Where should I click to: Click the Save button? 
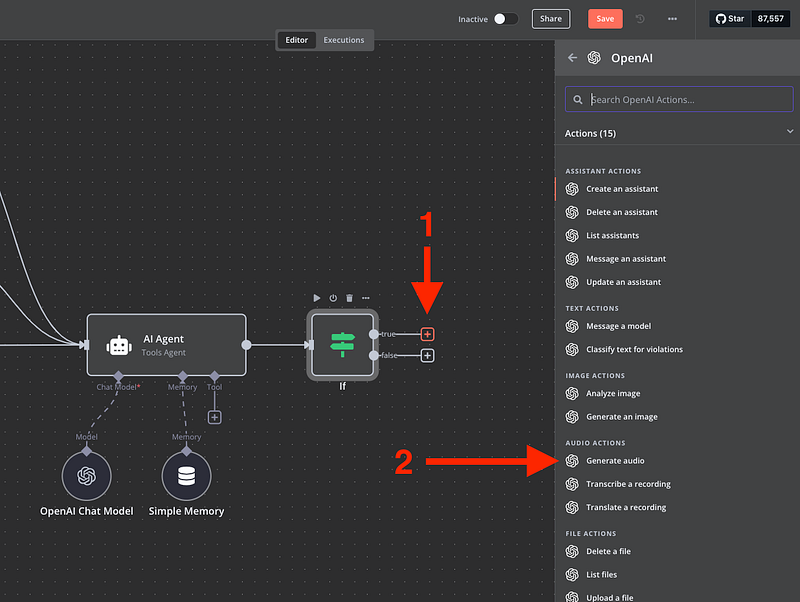point(605,19)
